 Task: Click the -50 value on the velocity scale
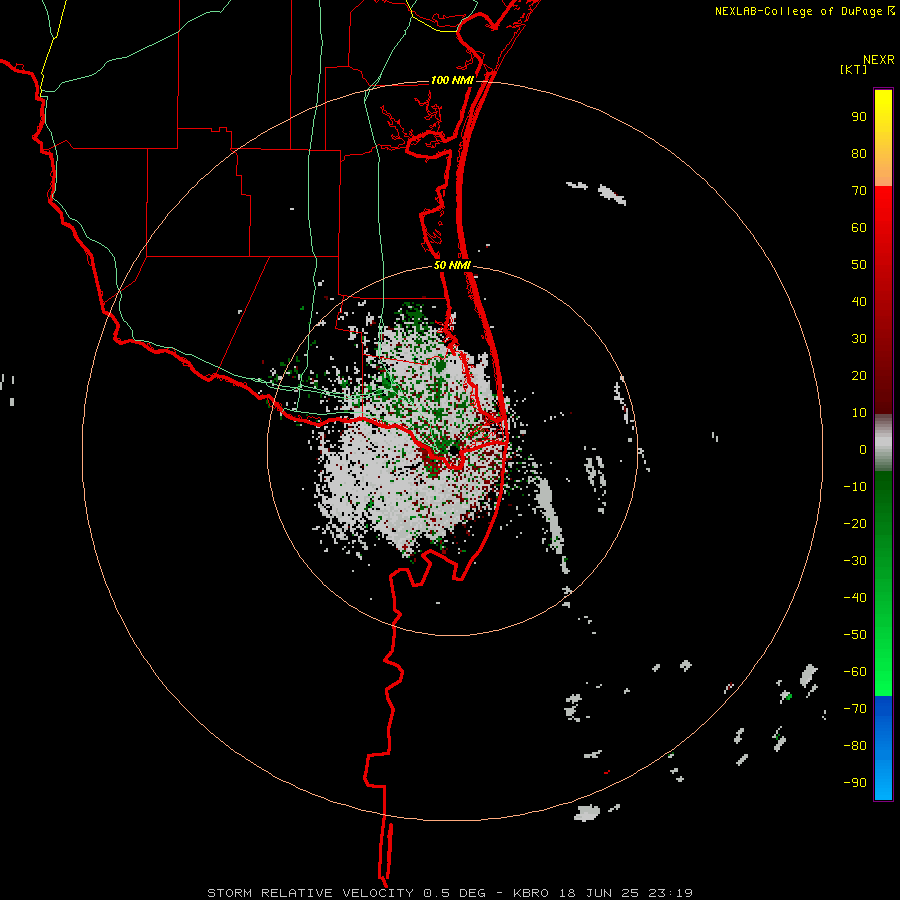tap(855, 635)
